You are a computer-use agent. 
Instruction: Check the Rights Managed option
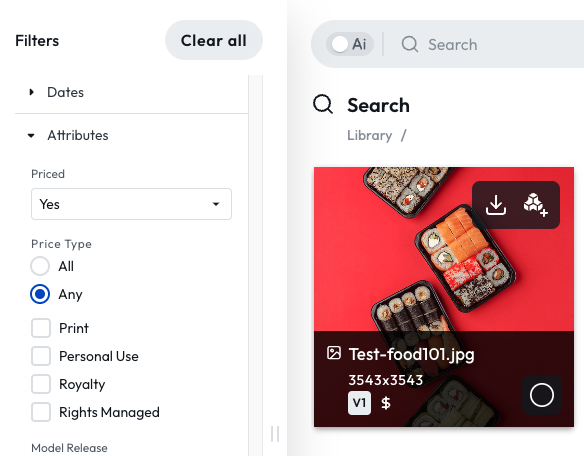pyautogui.click(x=41, y=412)
